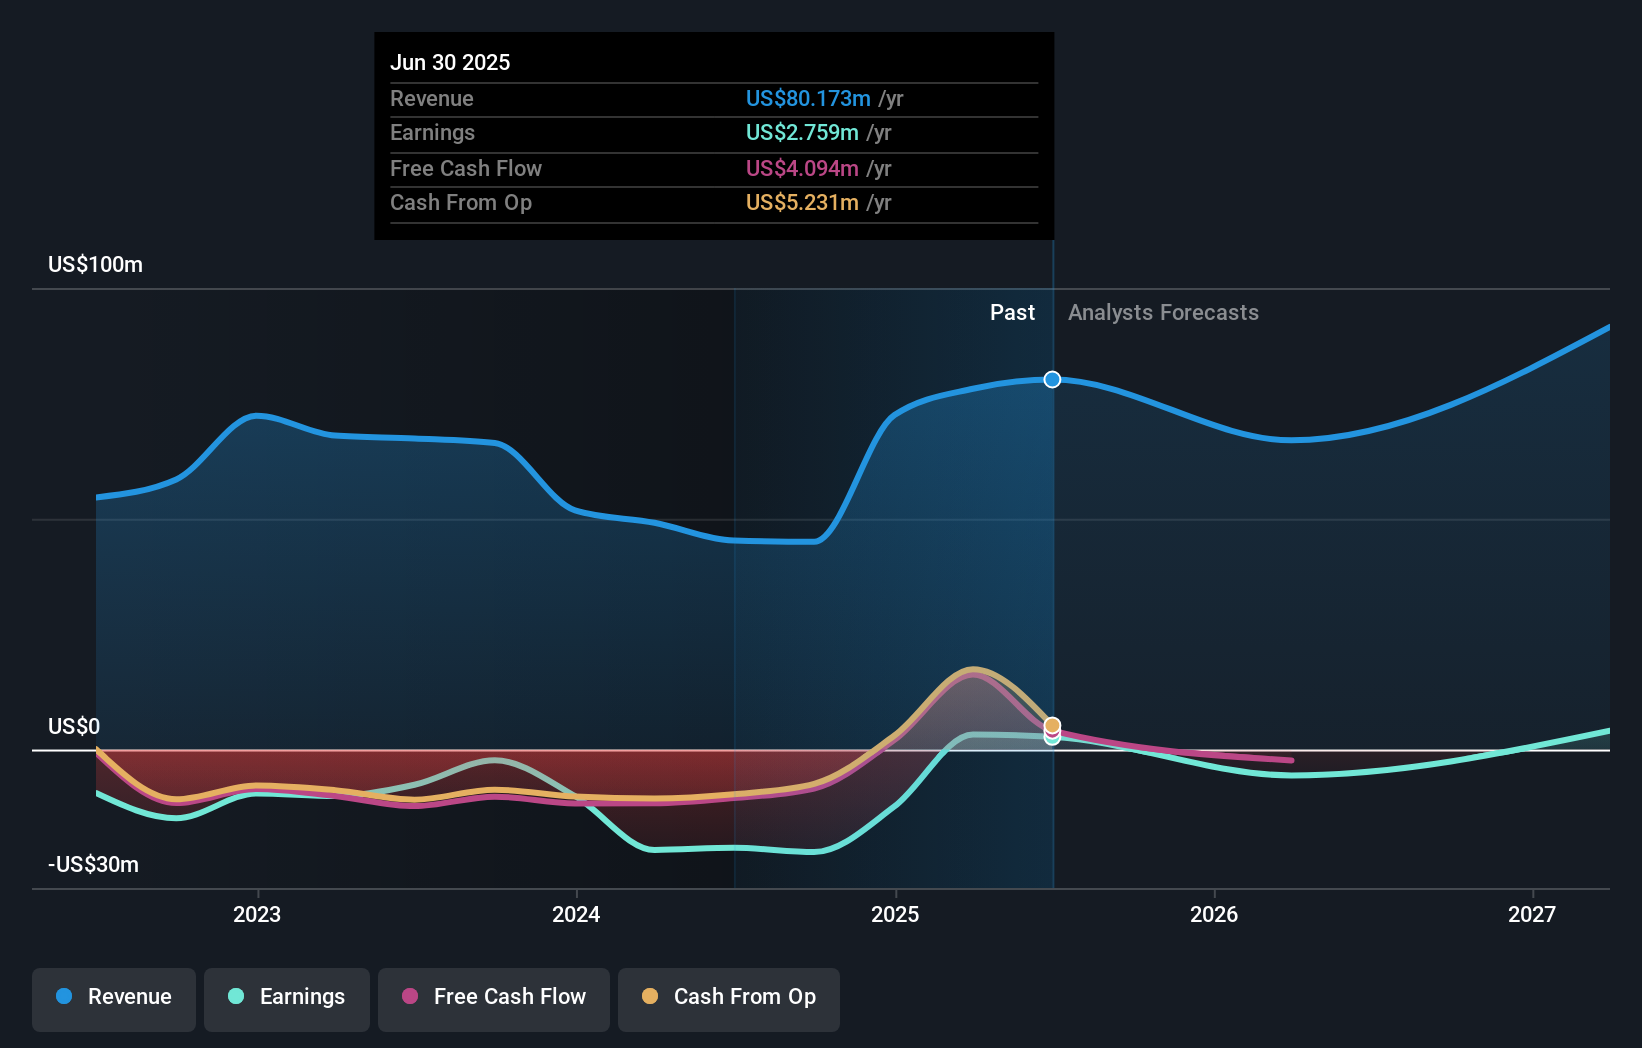The width and height of the screenshot is (1642, 1048).
Task: Click the Earnings marker below the orange dot
Action: 1051,740
